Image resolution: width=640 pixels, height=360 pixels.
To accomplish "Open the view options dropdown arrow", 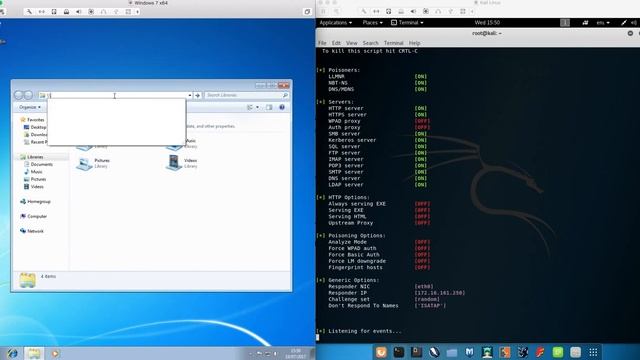I will pyautogui.click(x=257, y=107).
